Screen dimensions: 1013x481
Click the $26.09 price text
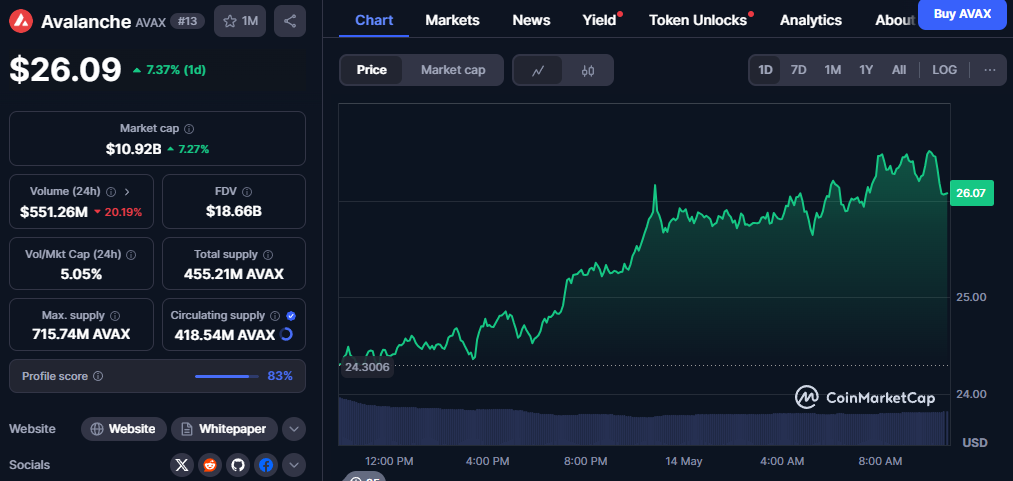click(x=65, y=70)
